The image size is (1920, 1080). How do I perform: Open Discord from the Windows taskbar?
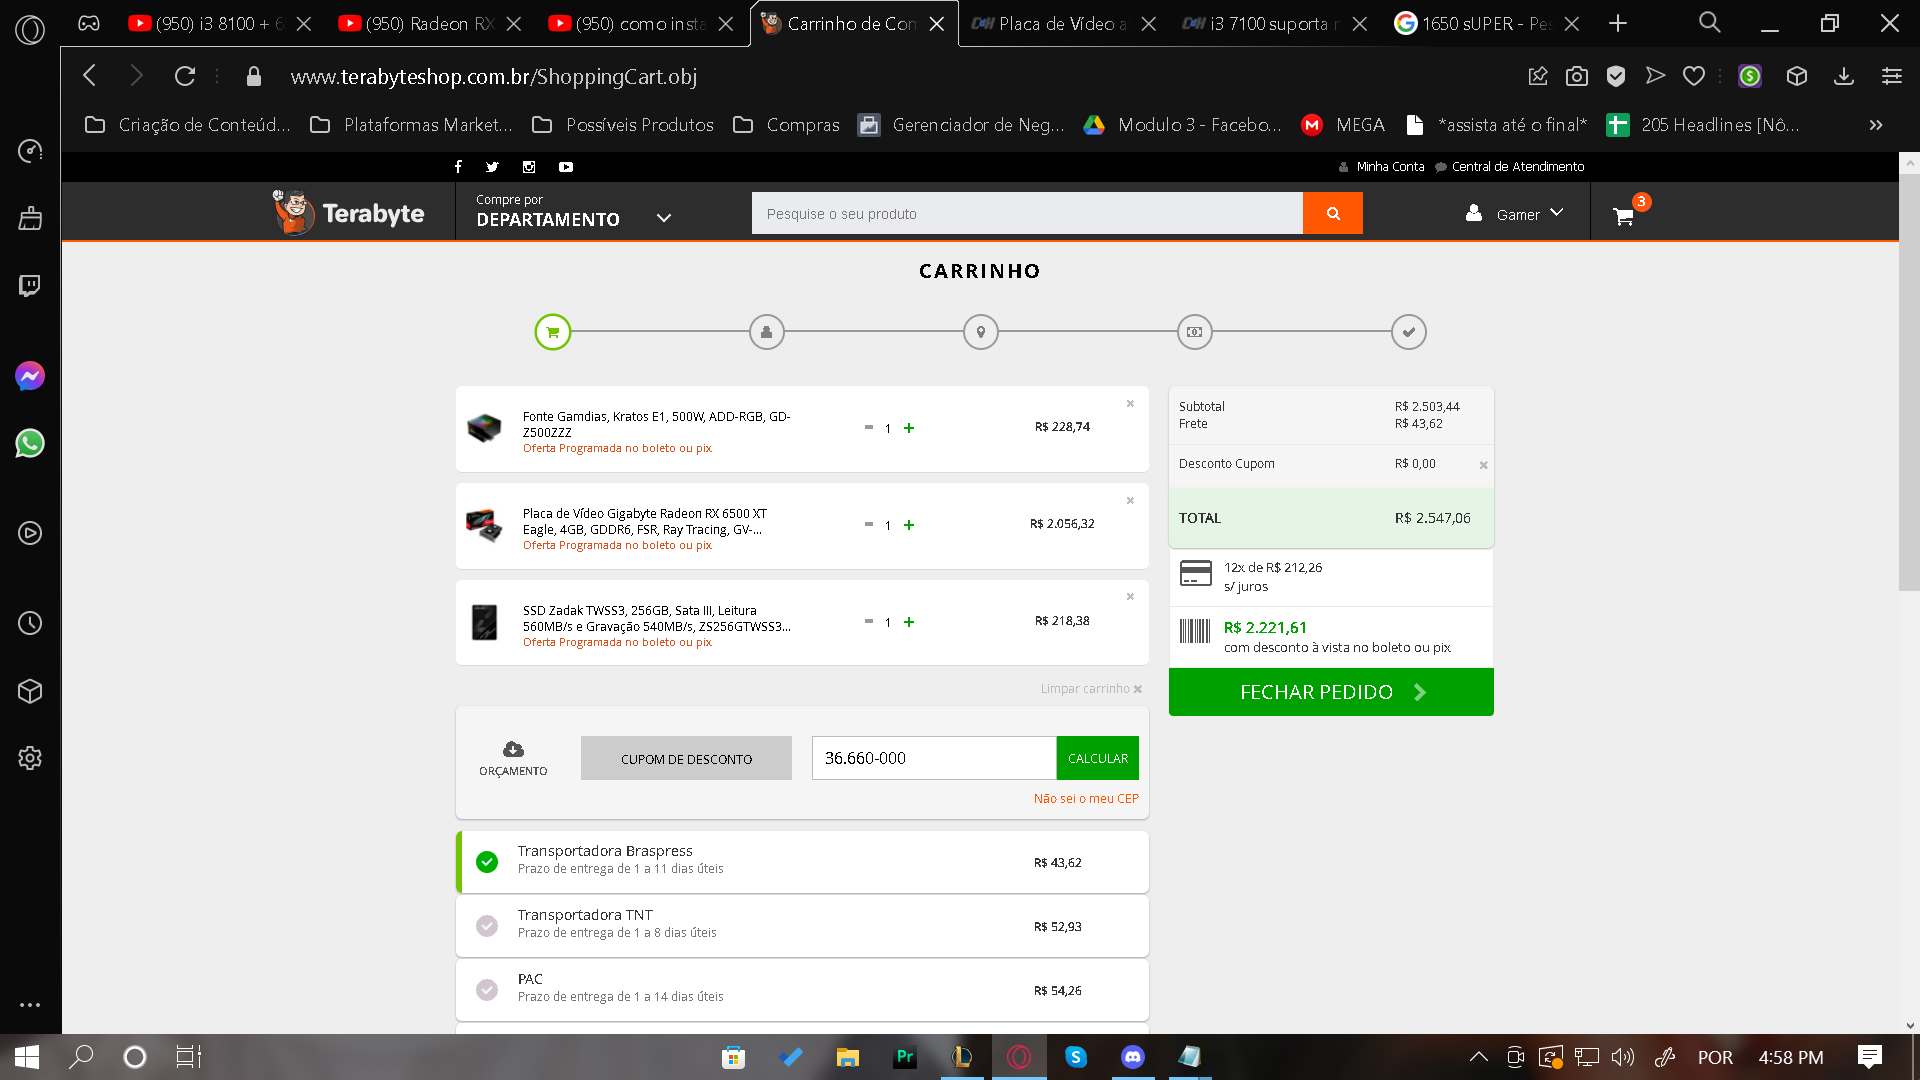tap(1133, 1057)
